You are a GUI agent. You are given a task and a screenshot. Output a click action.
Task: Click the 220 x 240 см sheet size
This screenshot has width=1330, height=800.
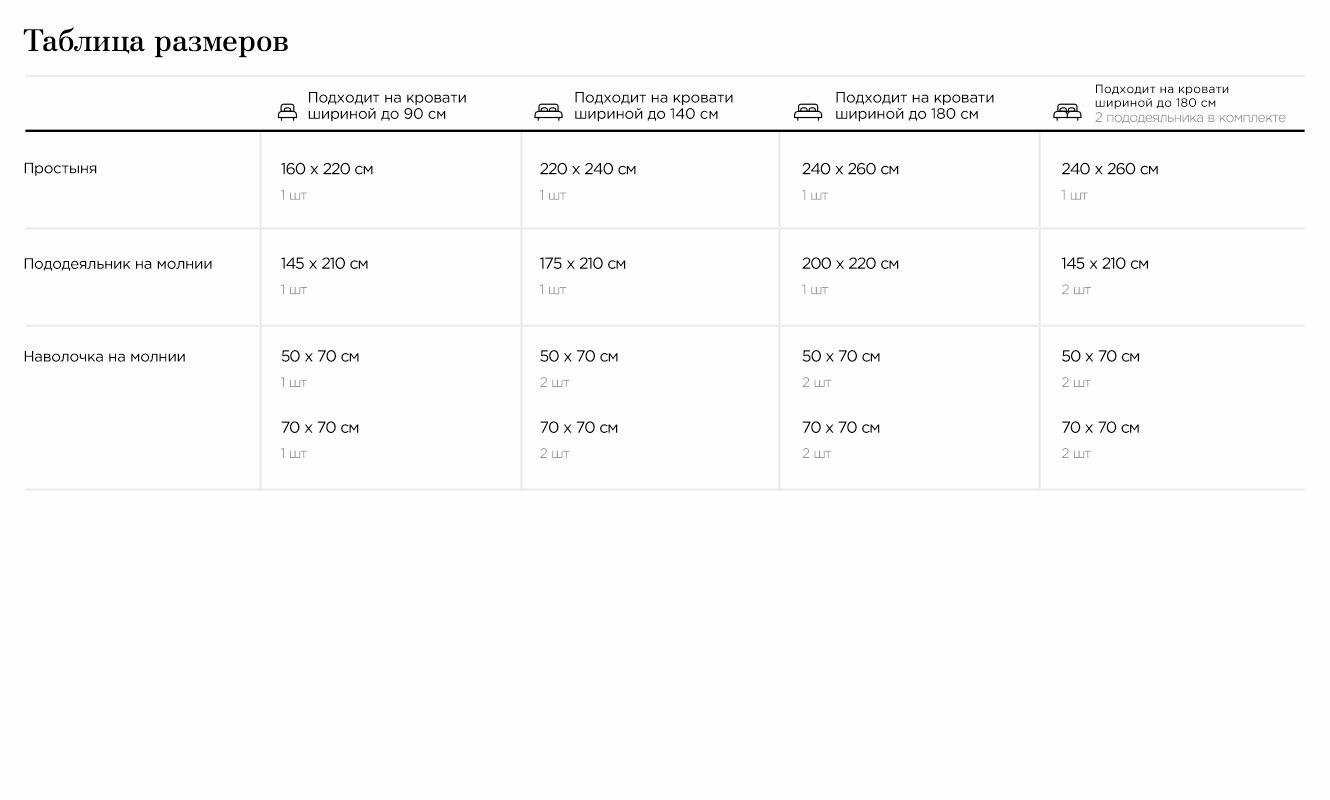pos(588,169)
